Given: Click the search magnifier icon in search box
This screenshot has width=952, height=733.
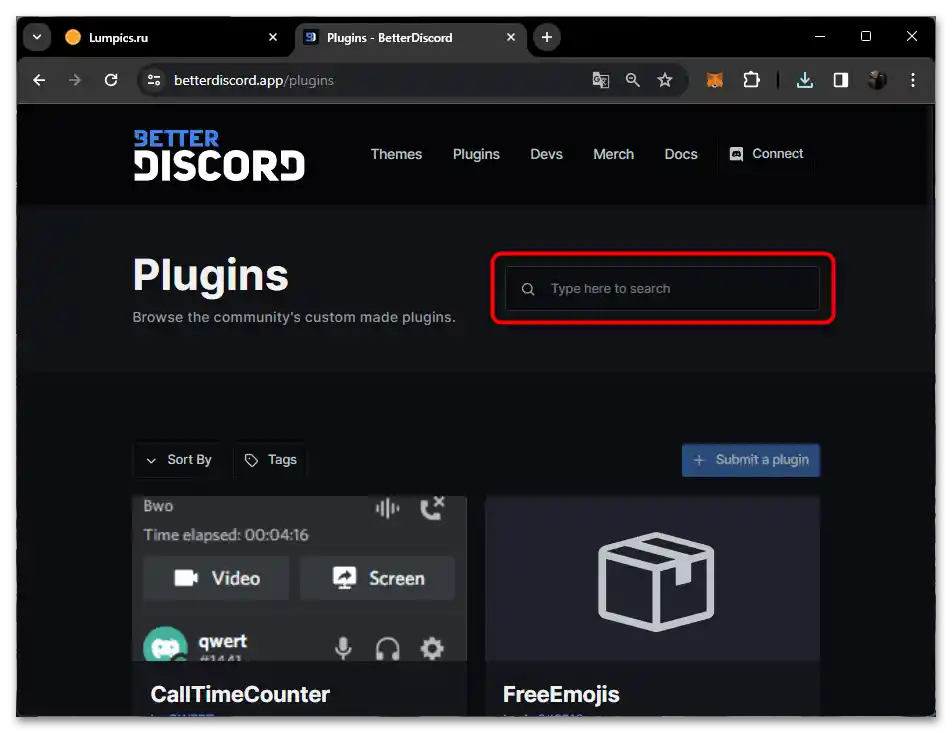Looking at the screenshot, I should coord(528,289).
